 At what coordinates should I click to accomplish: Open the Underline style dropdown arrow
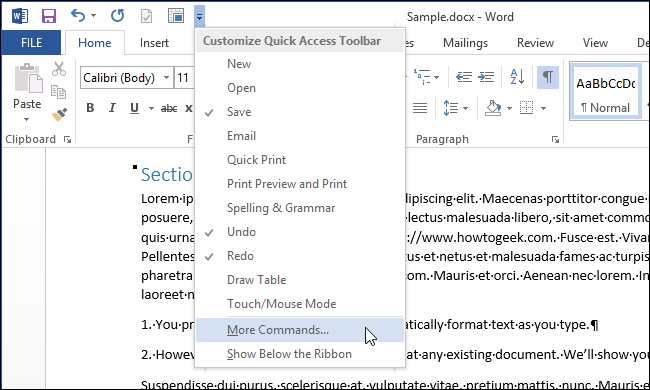(151, 109)
